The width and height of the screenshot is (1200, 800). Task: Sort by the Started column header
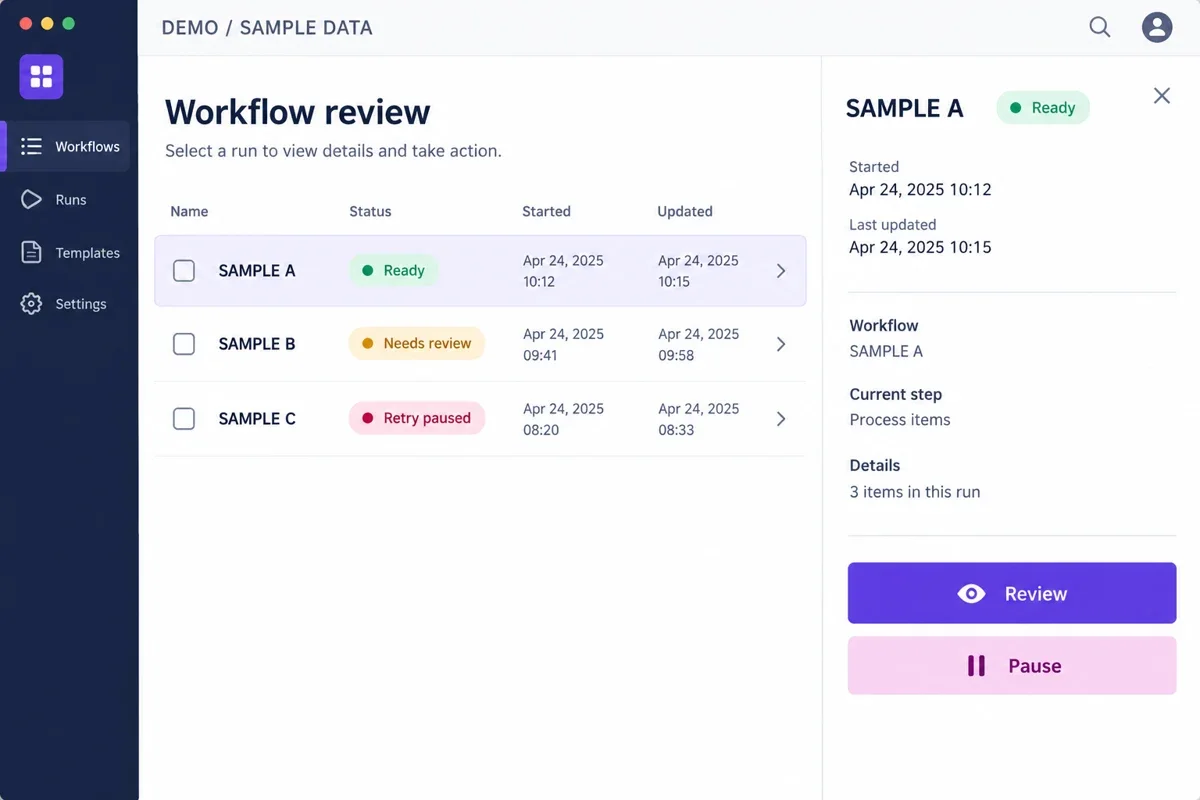(546, 211)
